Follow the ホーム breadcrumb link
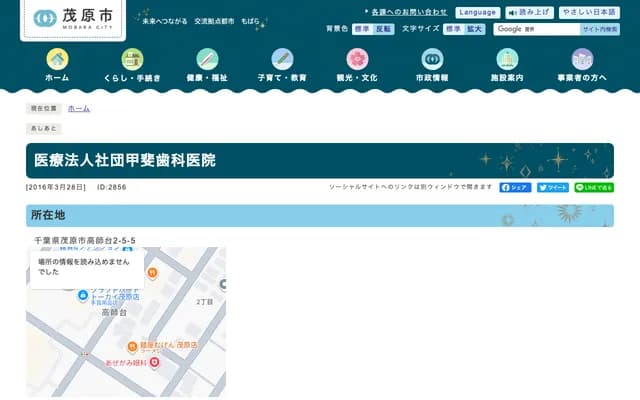Screen dimensions: 640x400 coord(79,108)
